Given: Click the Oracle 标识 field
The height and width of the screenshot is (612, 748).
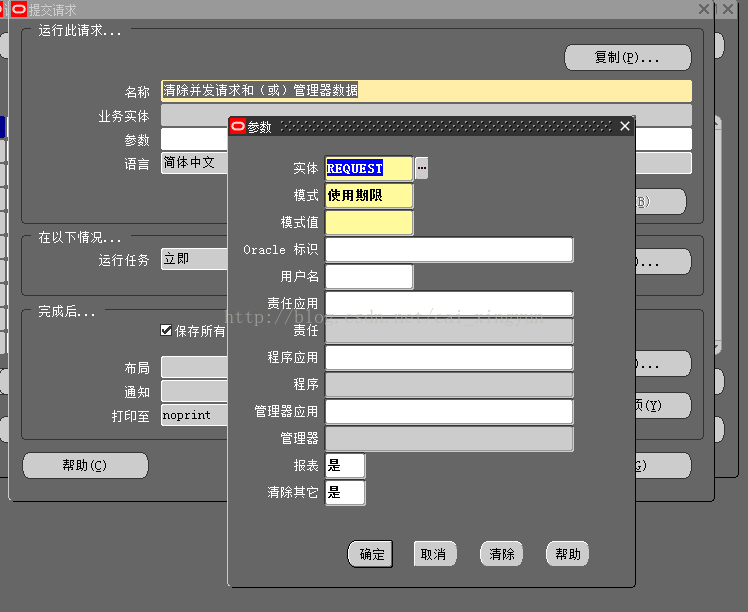Looking at the screenshot, I should point(449,249).
